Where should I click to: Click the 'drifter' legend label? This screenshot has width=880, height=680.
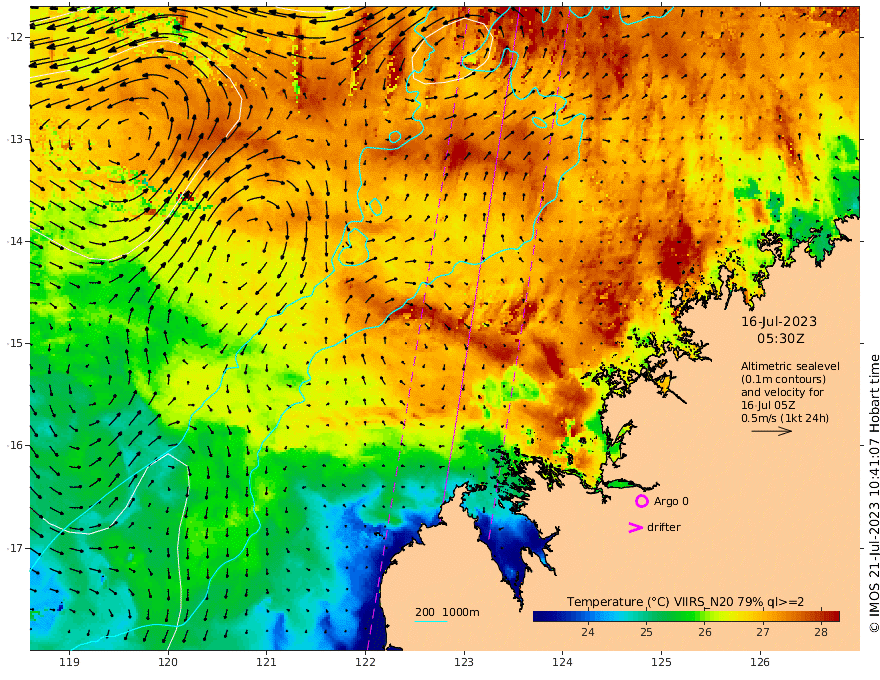(664, 527)
